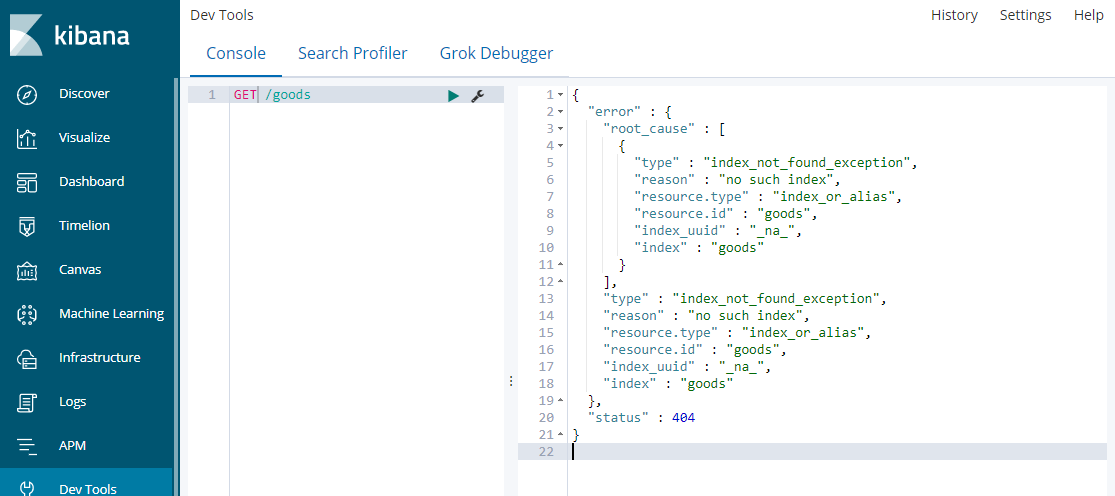Collapse the "error" object at line 2
This screenshot has width=1115, height=496.
(x=560, y=112)
